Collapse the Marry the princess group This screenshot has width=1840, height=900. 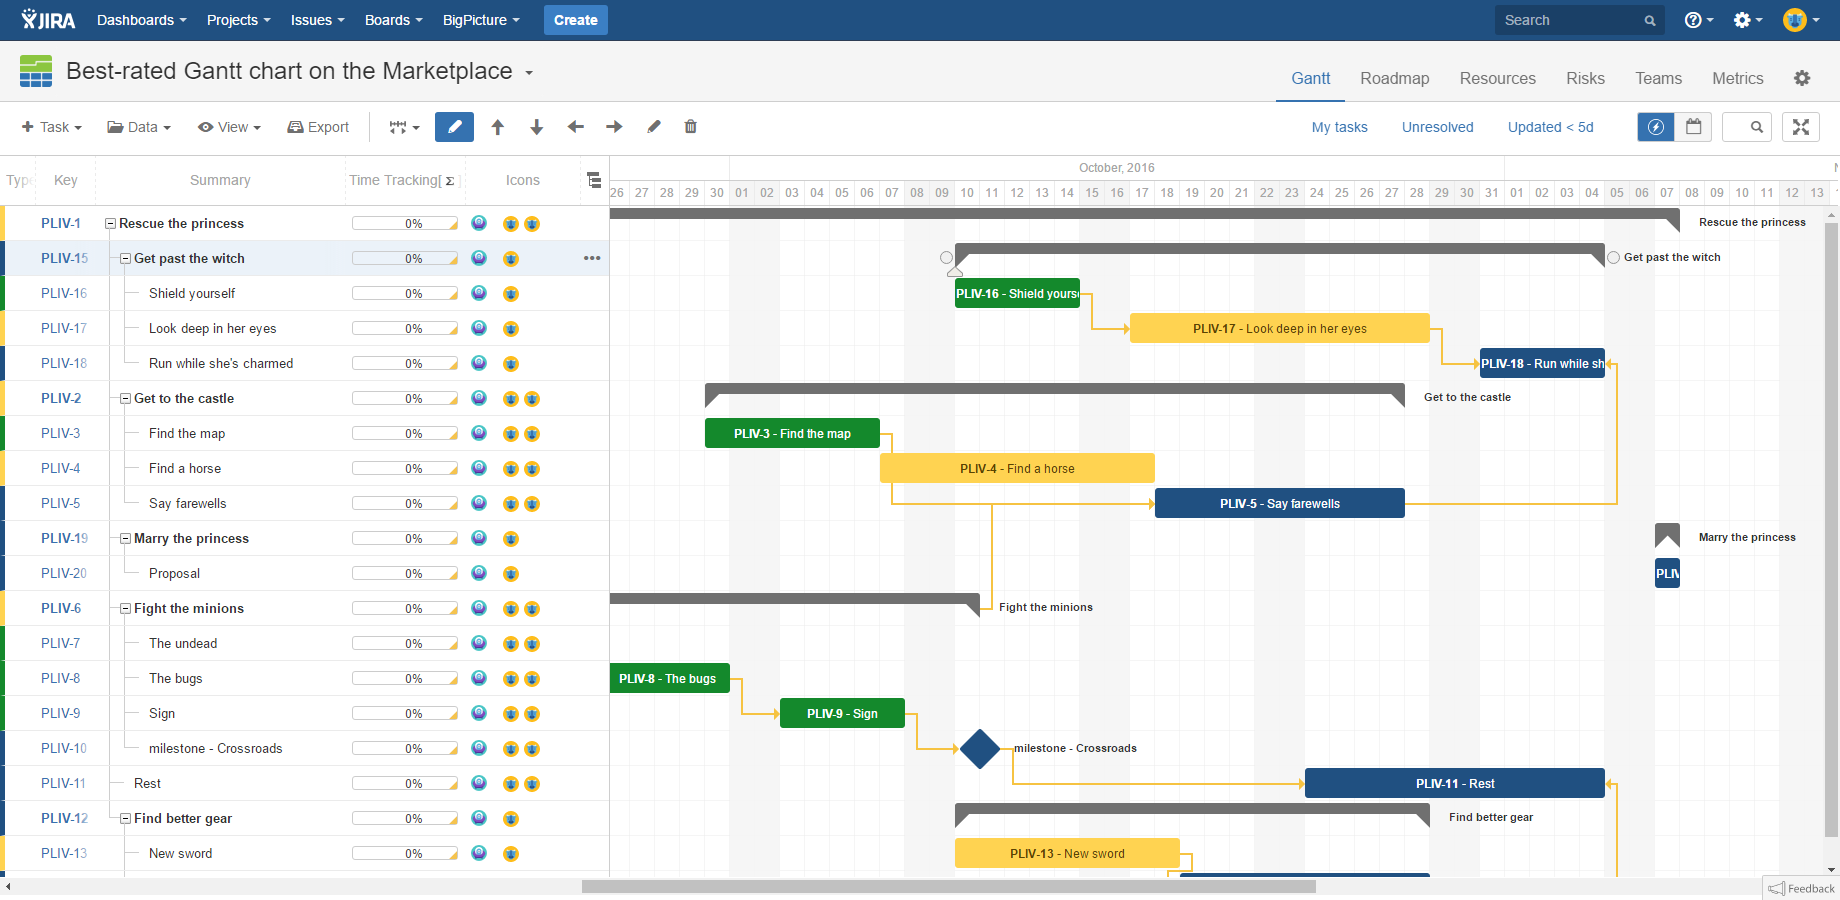coord(125,538)
